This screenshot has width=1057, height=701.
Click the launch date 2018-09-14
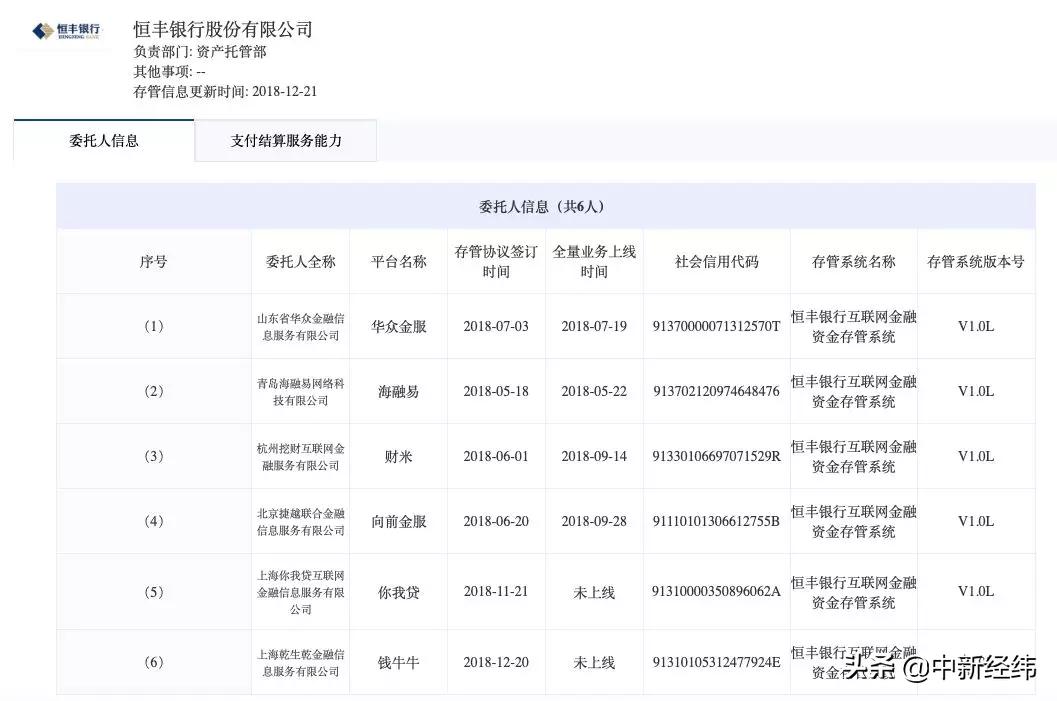[594, 456]
